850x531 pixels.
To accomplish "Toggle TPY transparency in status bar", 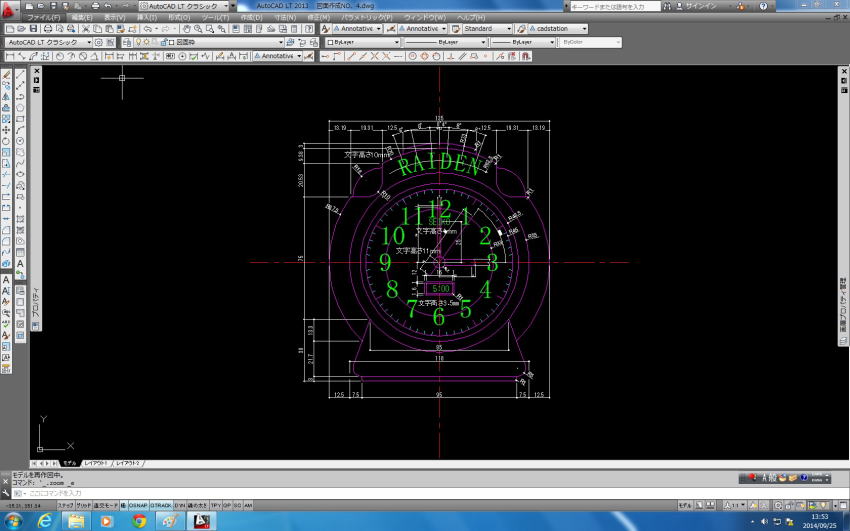I will 216,505.
